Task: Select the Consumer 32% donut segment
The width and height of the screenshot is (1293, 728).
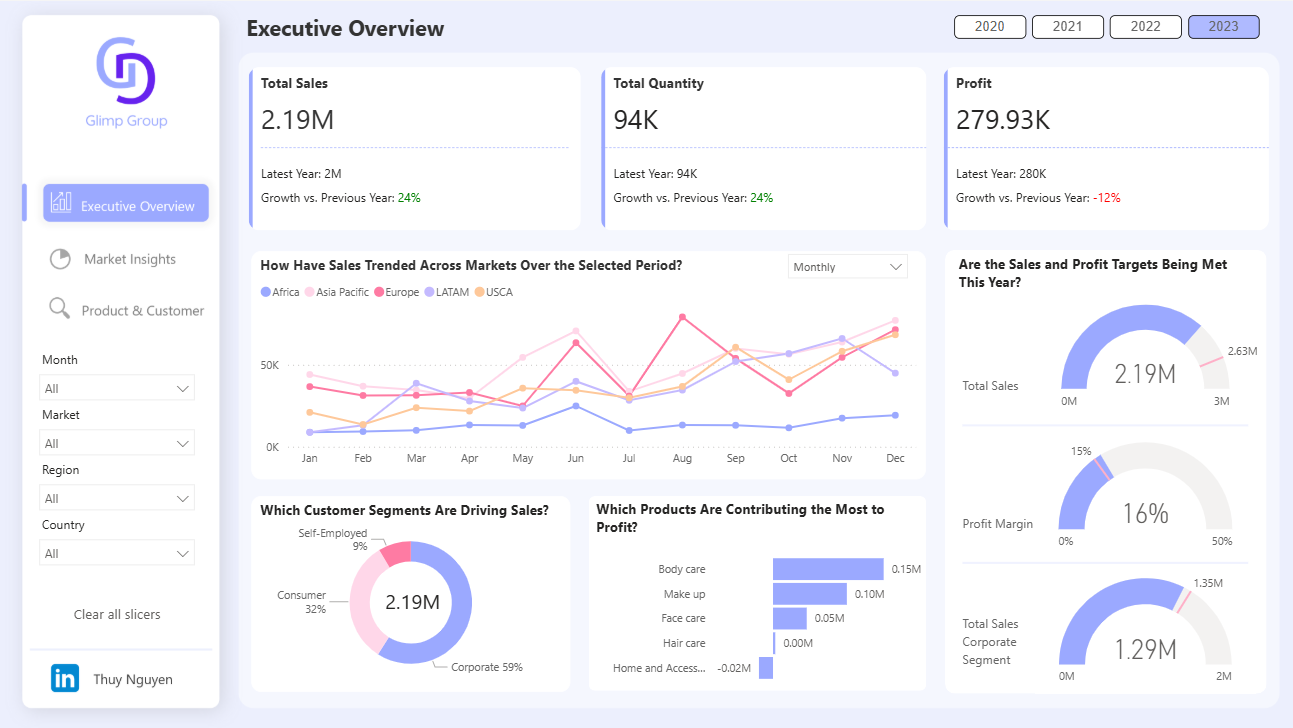Action: tap(361, 605)
